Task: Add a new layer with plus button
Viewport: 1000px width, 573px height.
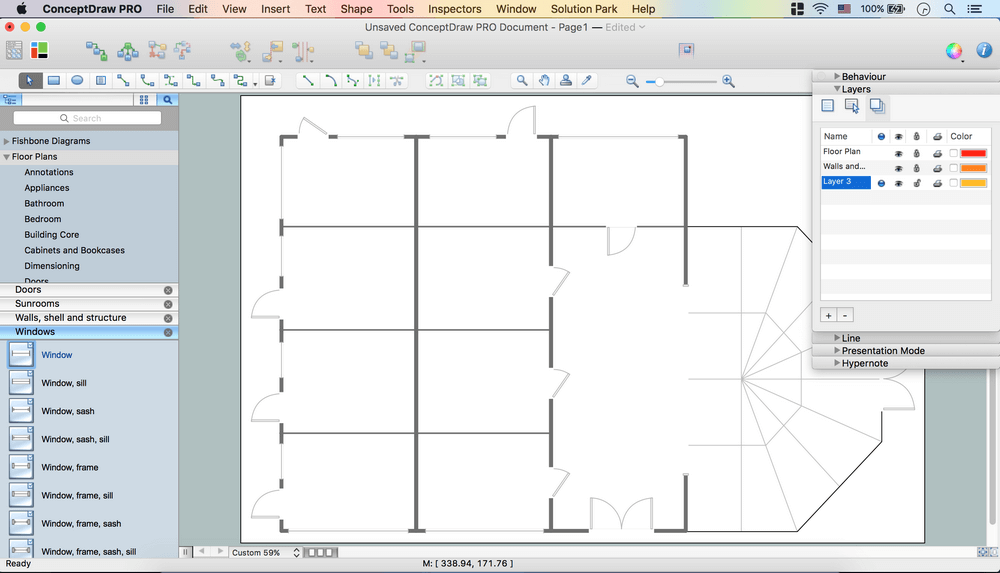Action: point(828,315)
